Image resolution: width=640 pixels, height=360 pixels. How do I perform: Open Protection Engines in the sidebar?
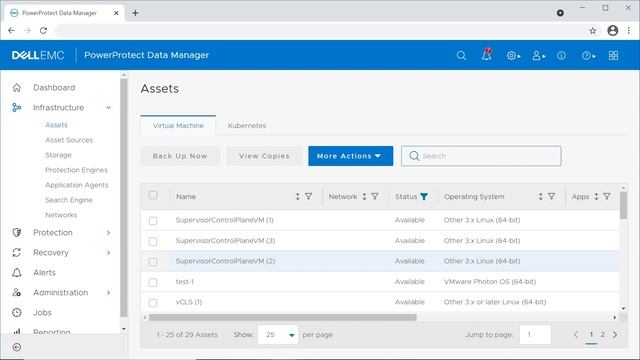click(x=76, y=170)
